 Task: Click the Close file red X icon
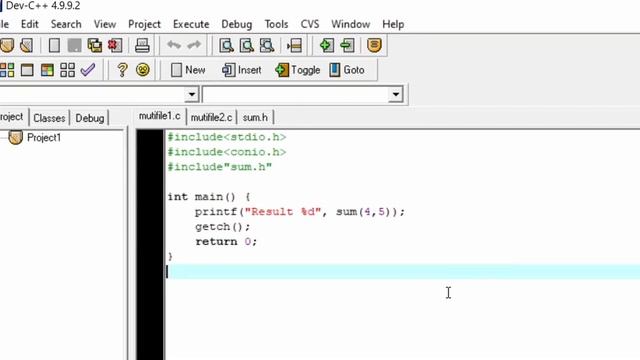click(115, 45)
